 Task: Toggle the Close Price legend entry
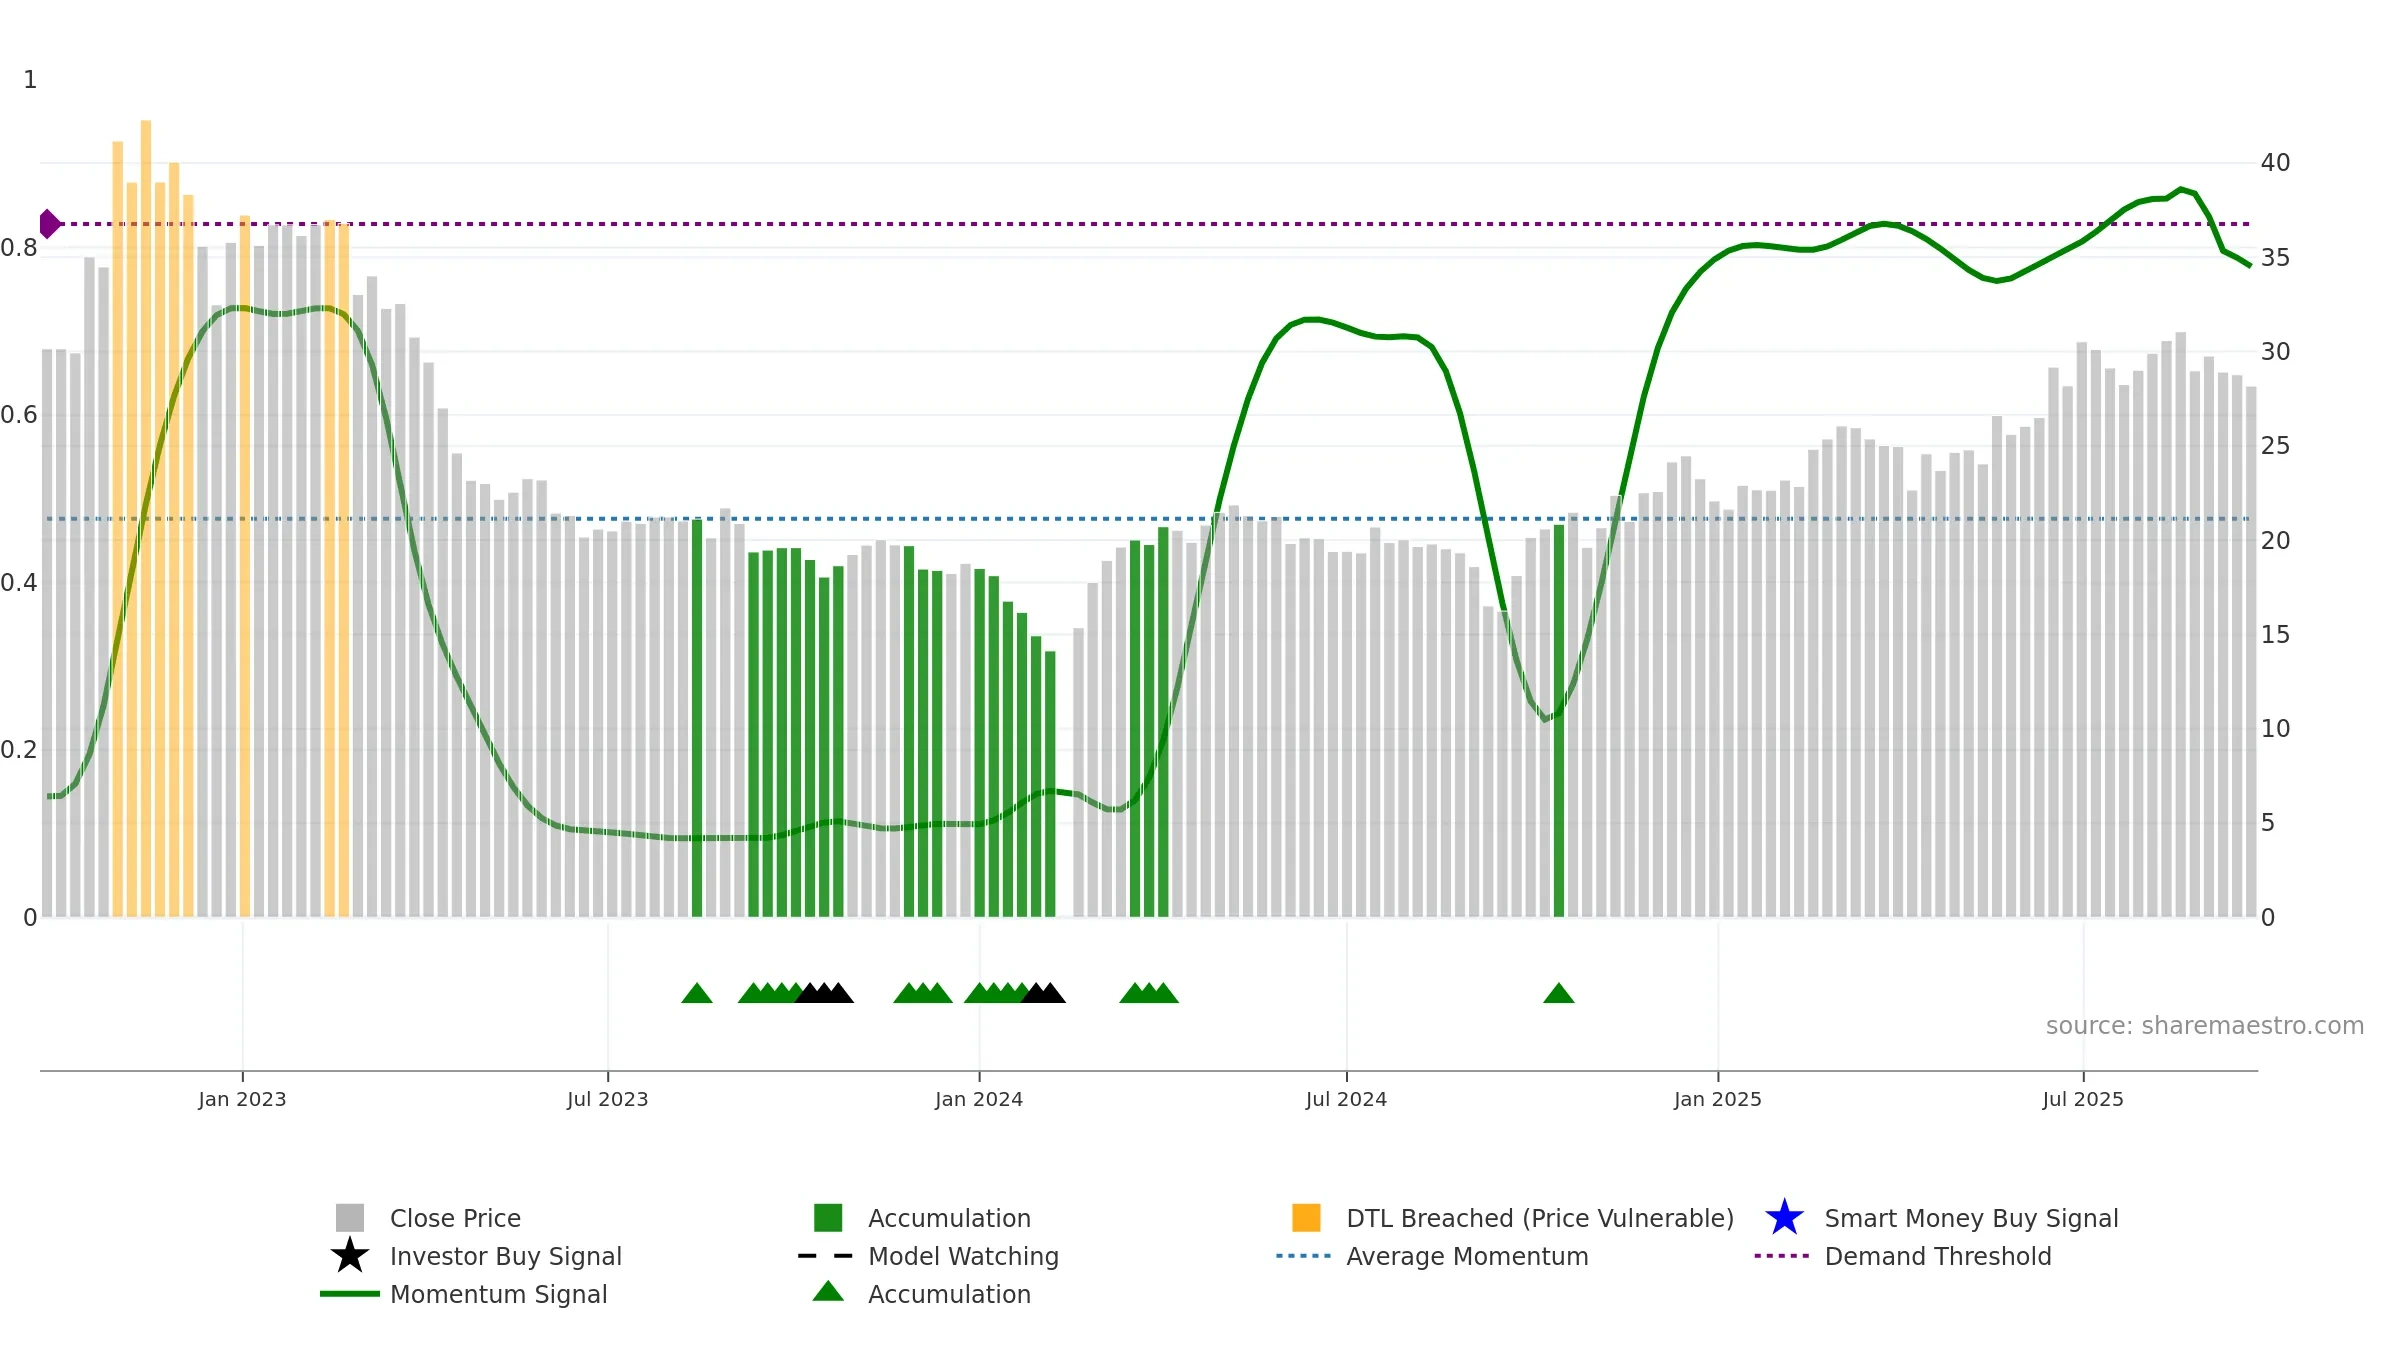click(455, 1218)
